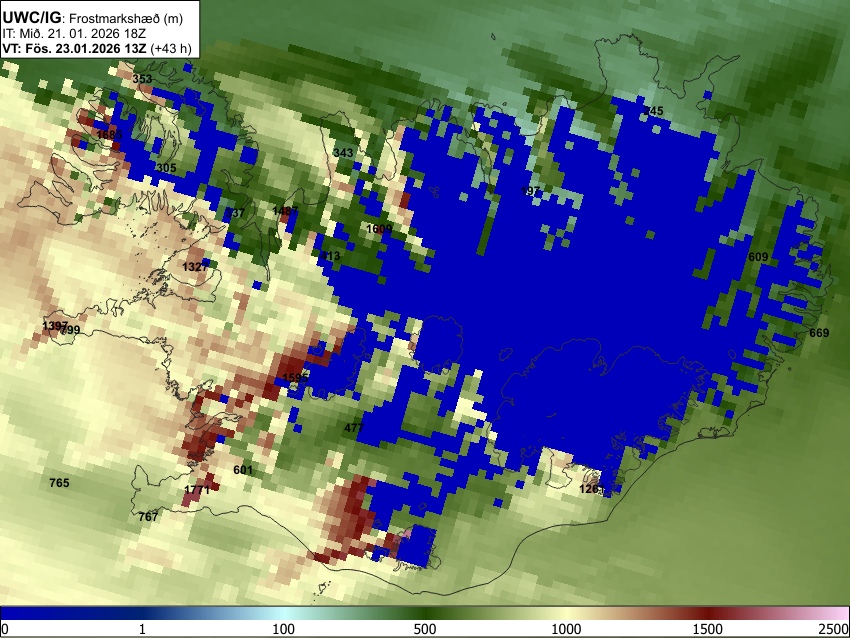Select the map value label 343
Image resolution: width=850 pixels, height=638 pixels.
pyautogui.click(x=343, y=153)
